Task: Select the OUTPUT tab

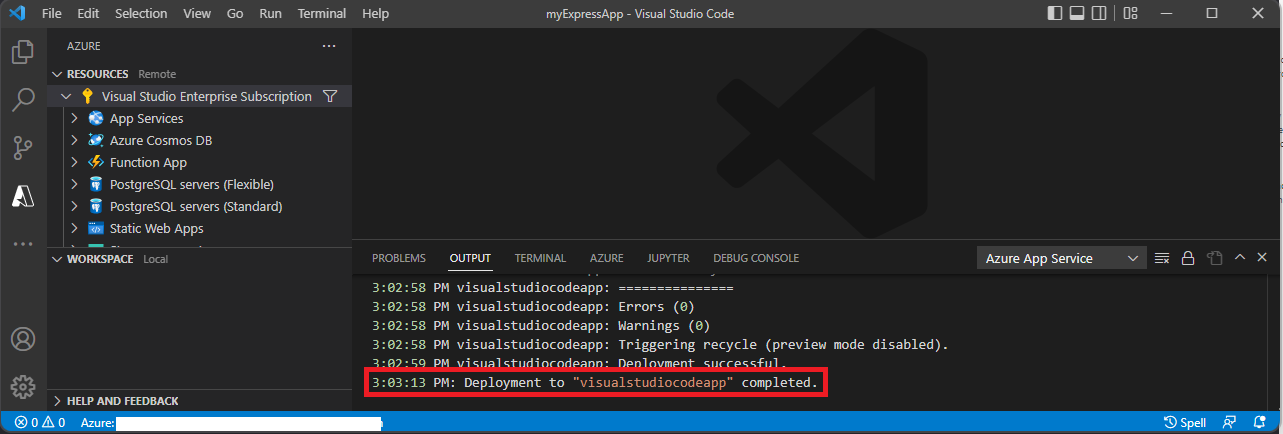Action: [470, 258]
